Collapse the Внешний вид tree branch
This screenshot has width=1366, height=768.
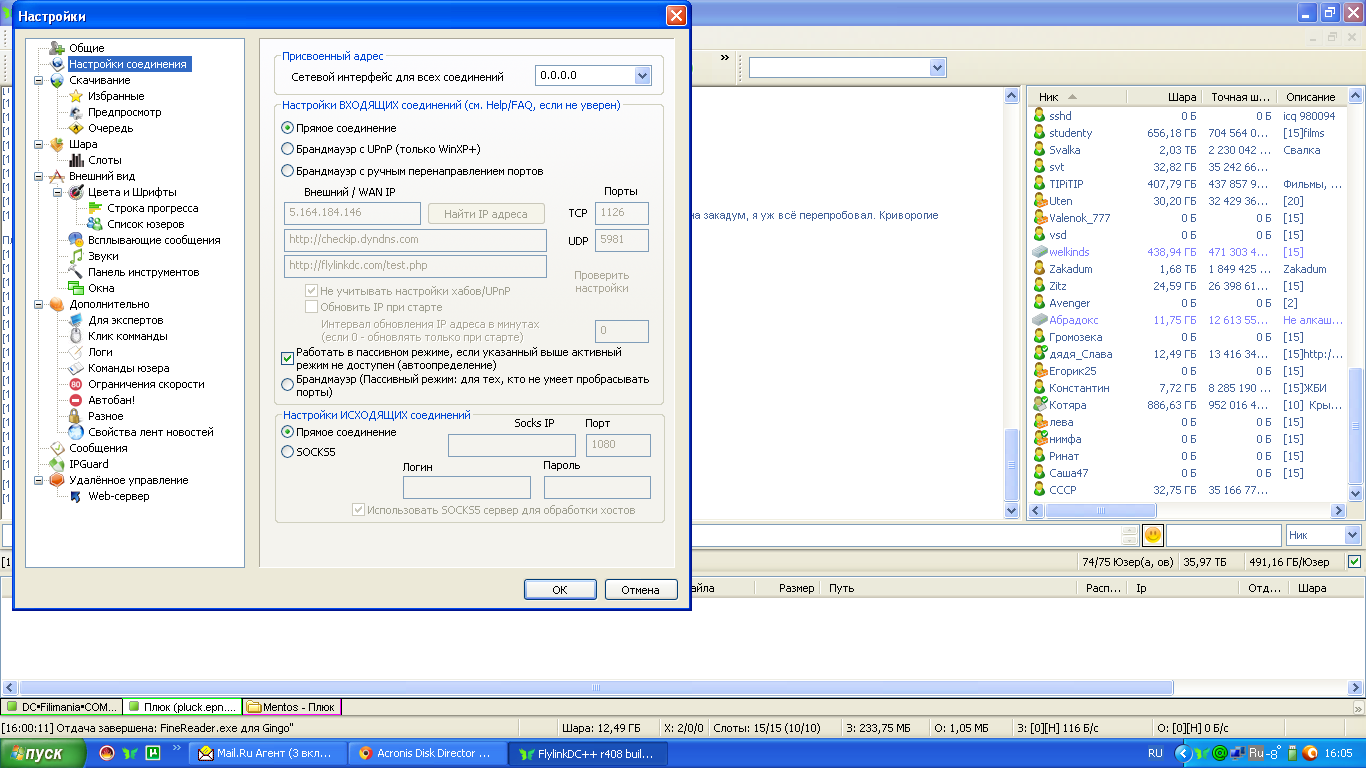[39, 176]
